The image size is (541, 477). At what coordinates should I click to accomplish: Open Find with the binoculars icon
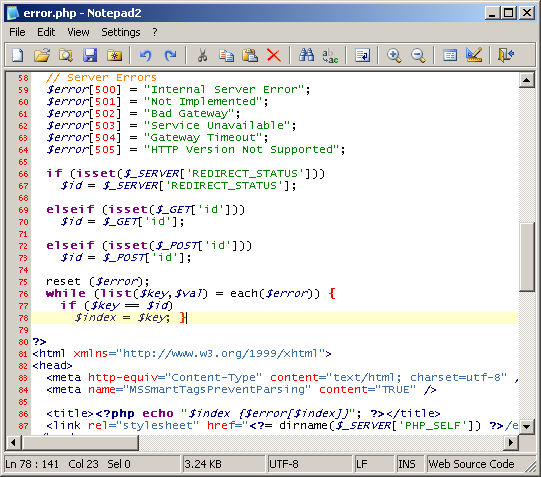click(x=306, y=55)
